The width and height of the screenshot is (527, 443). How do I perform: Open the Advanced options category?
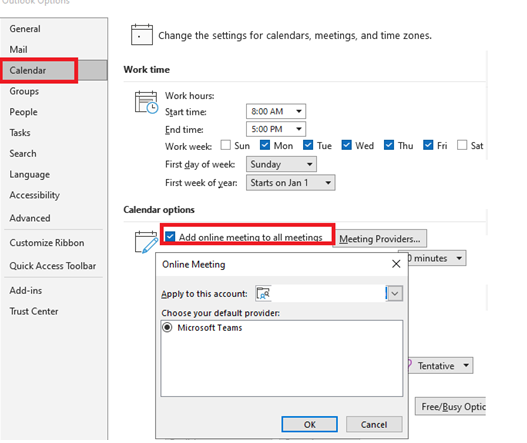(x=30, y=218)
